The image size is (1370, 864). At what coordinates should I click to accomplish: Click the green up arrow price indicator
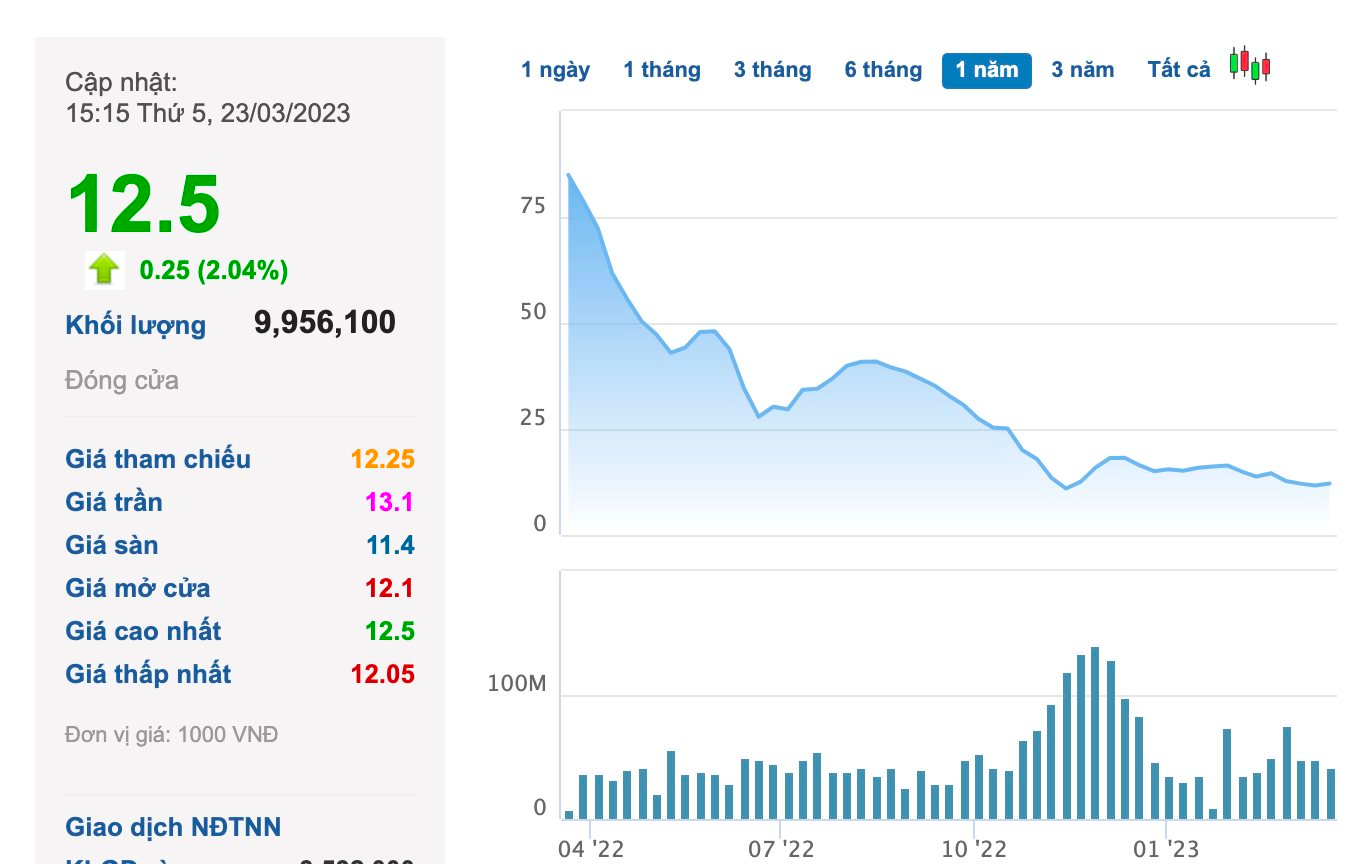pyautogui.click(x=104, y=269)
